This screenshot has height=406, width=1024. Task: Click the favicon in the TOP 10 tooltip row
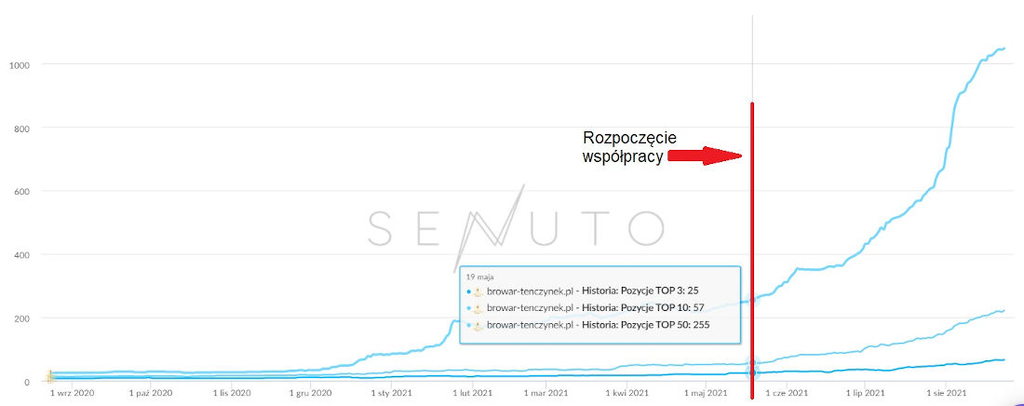pyautogui.click(x=478, y=309)
